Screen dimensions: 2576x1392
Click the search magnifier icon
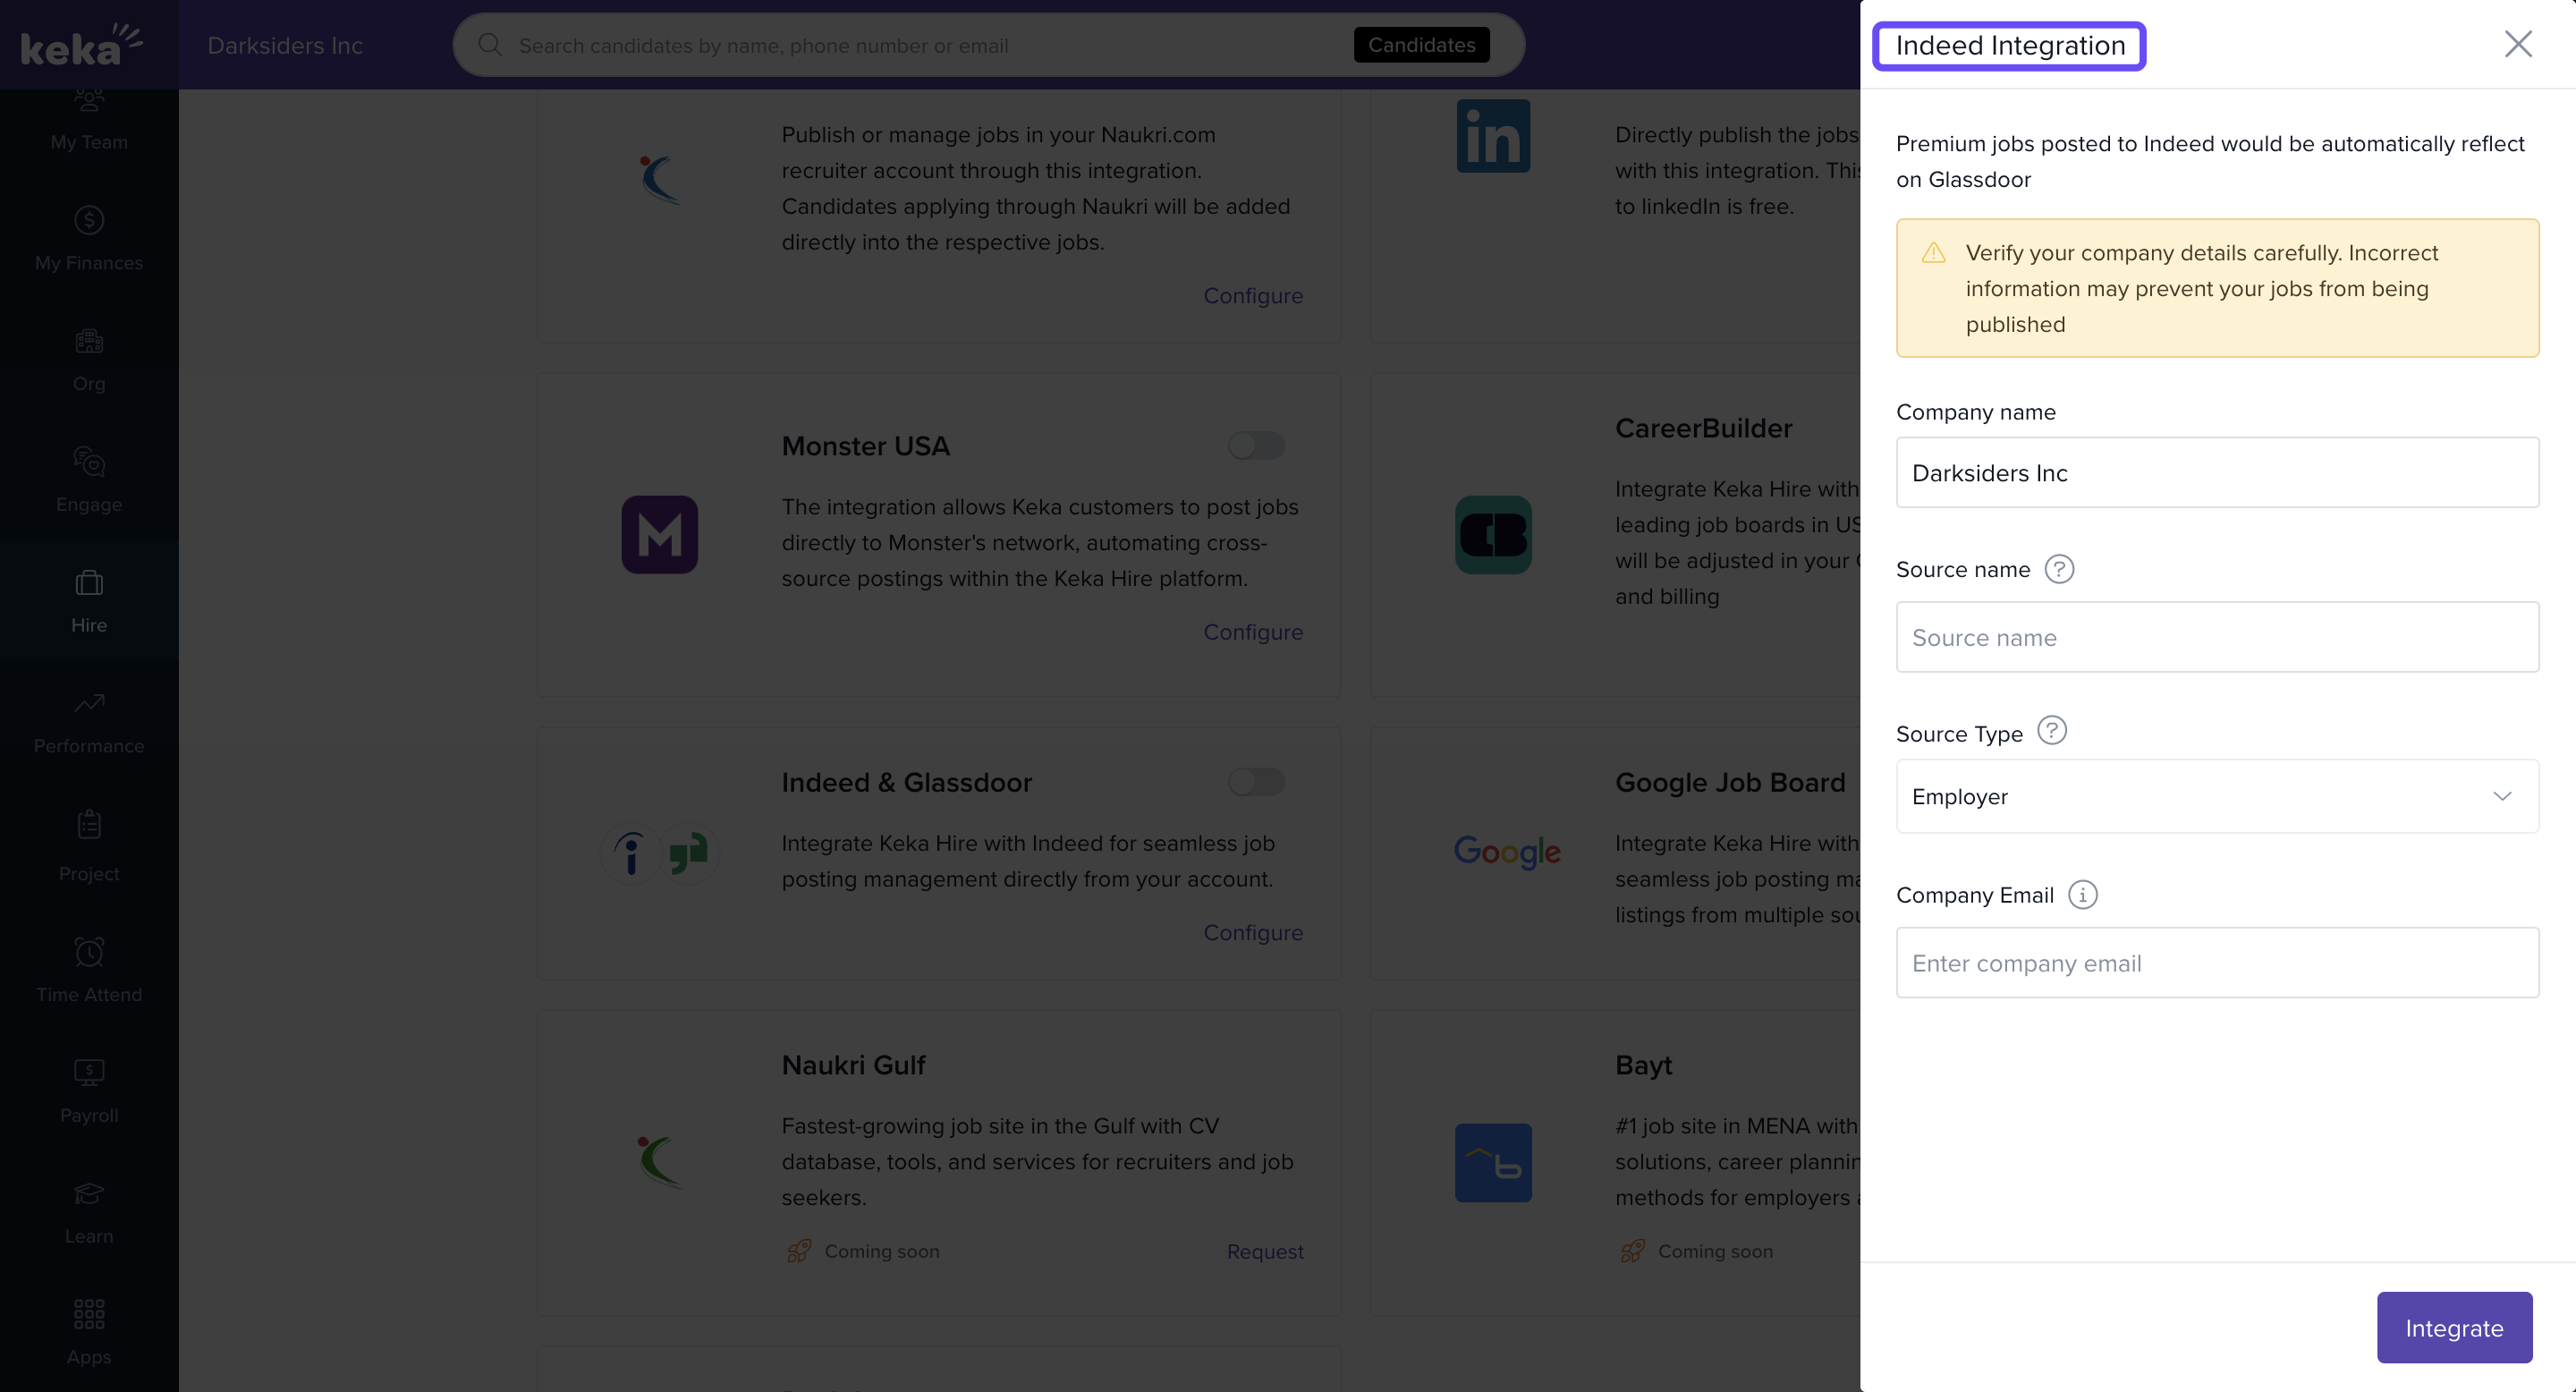click(489, 45)
